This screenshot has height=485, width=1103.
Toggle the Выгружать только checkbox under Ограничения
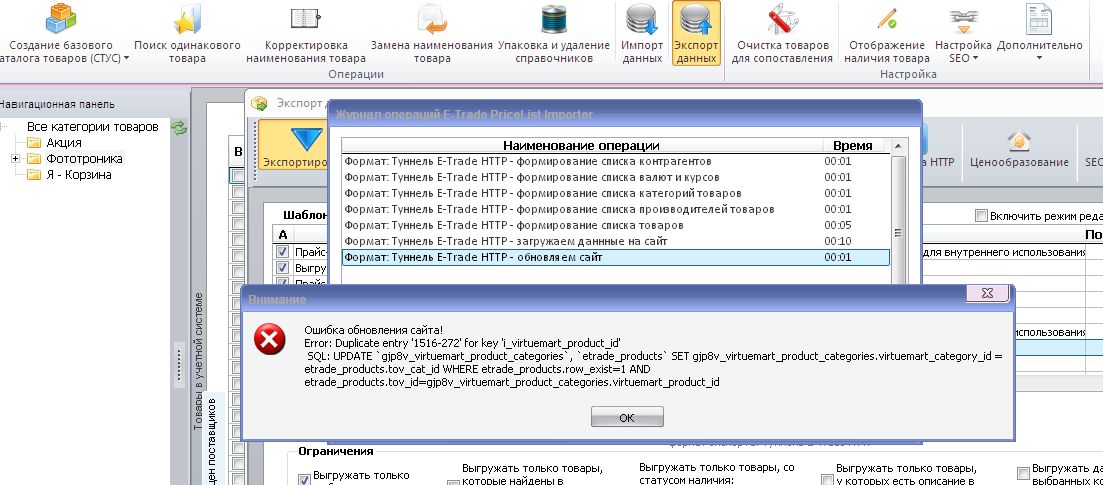point(304,479)
